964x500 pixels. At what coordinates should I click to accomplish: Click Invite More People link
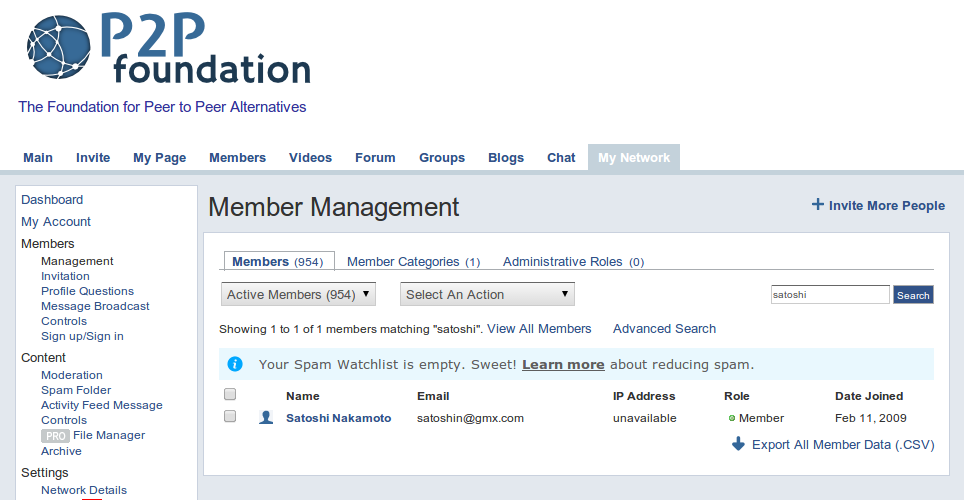(x=887, y=205)
